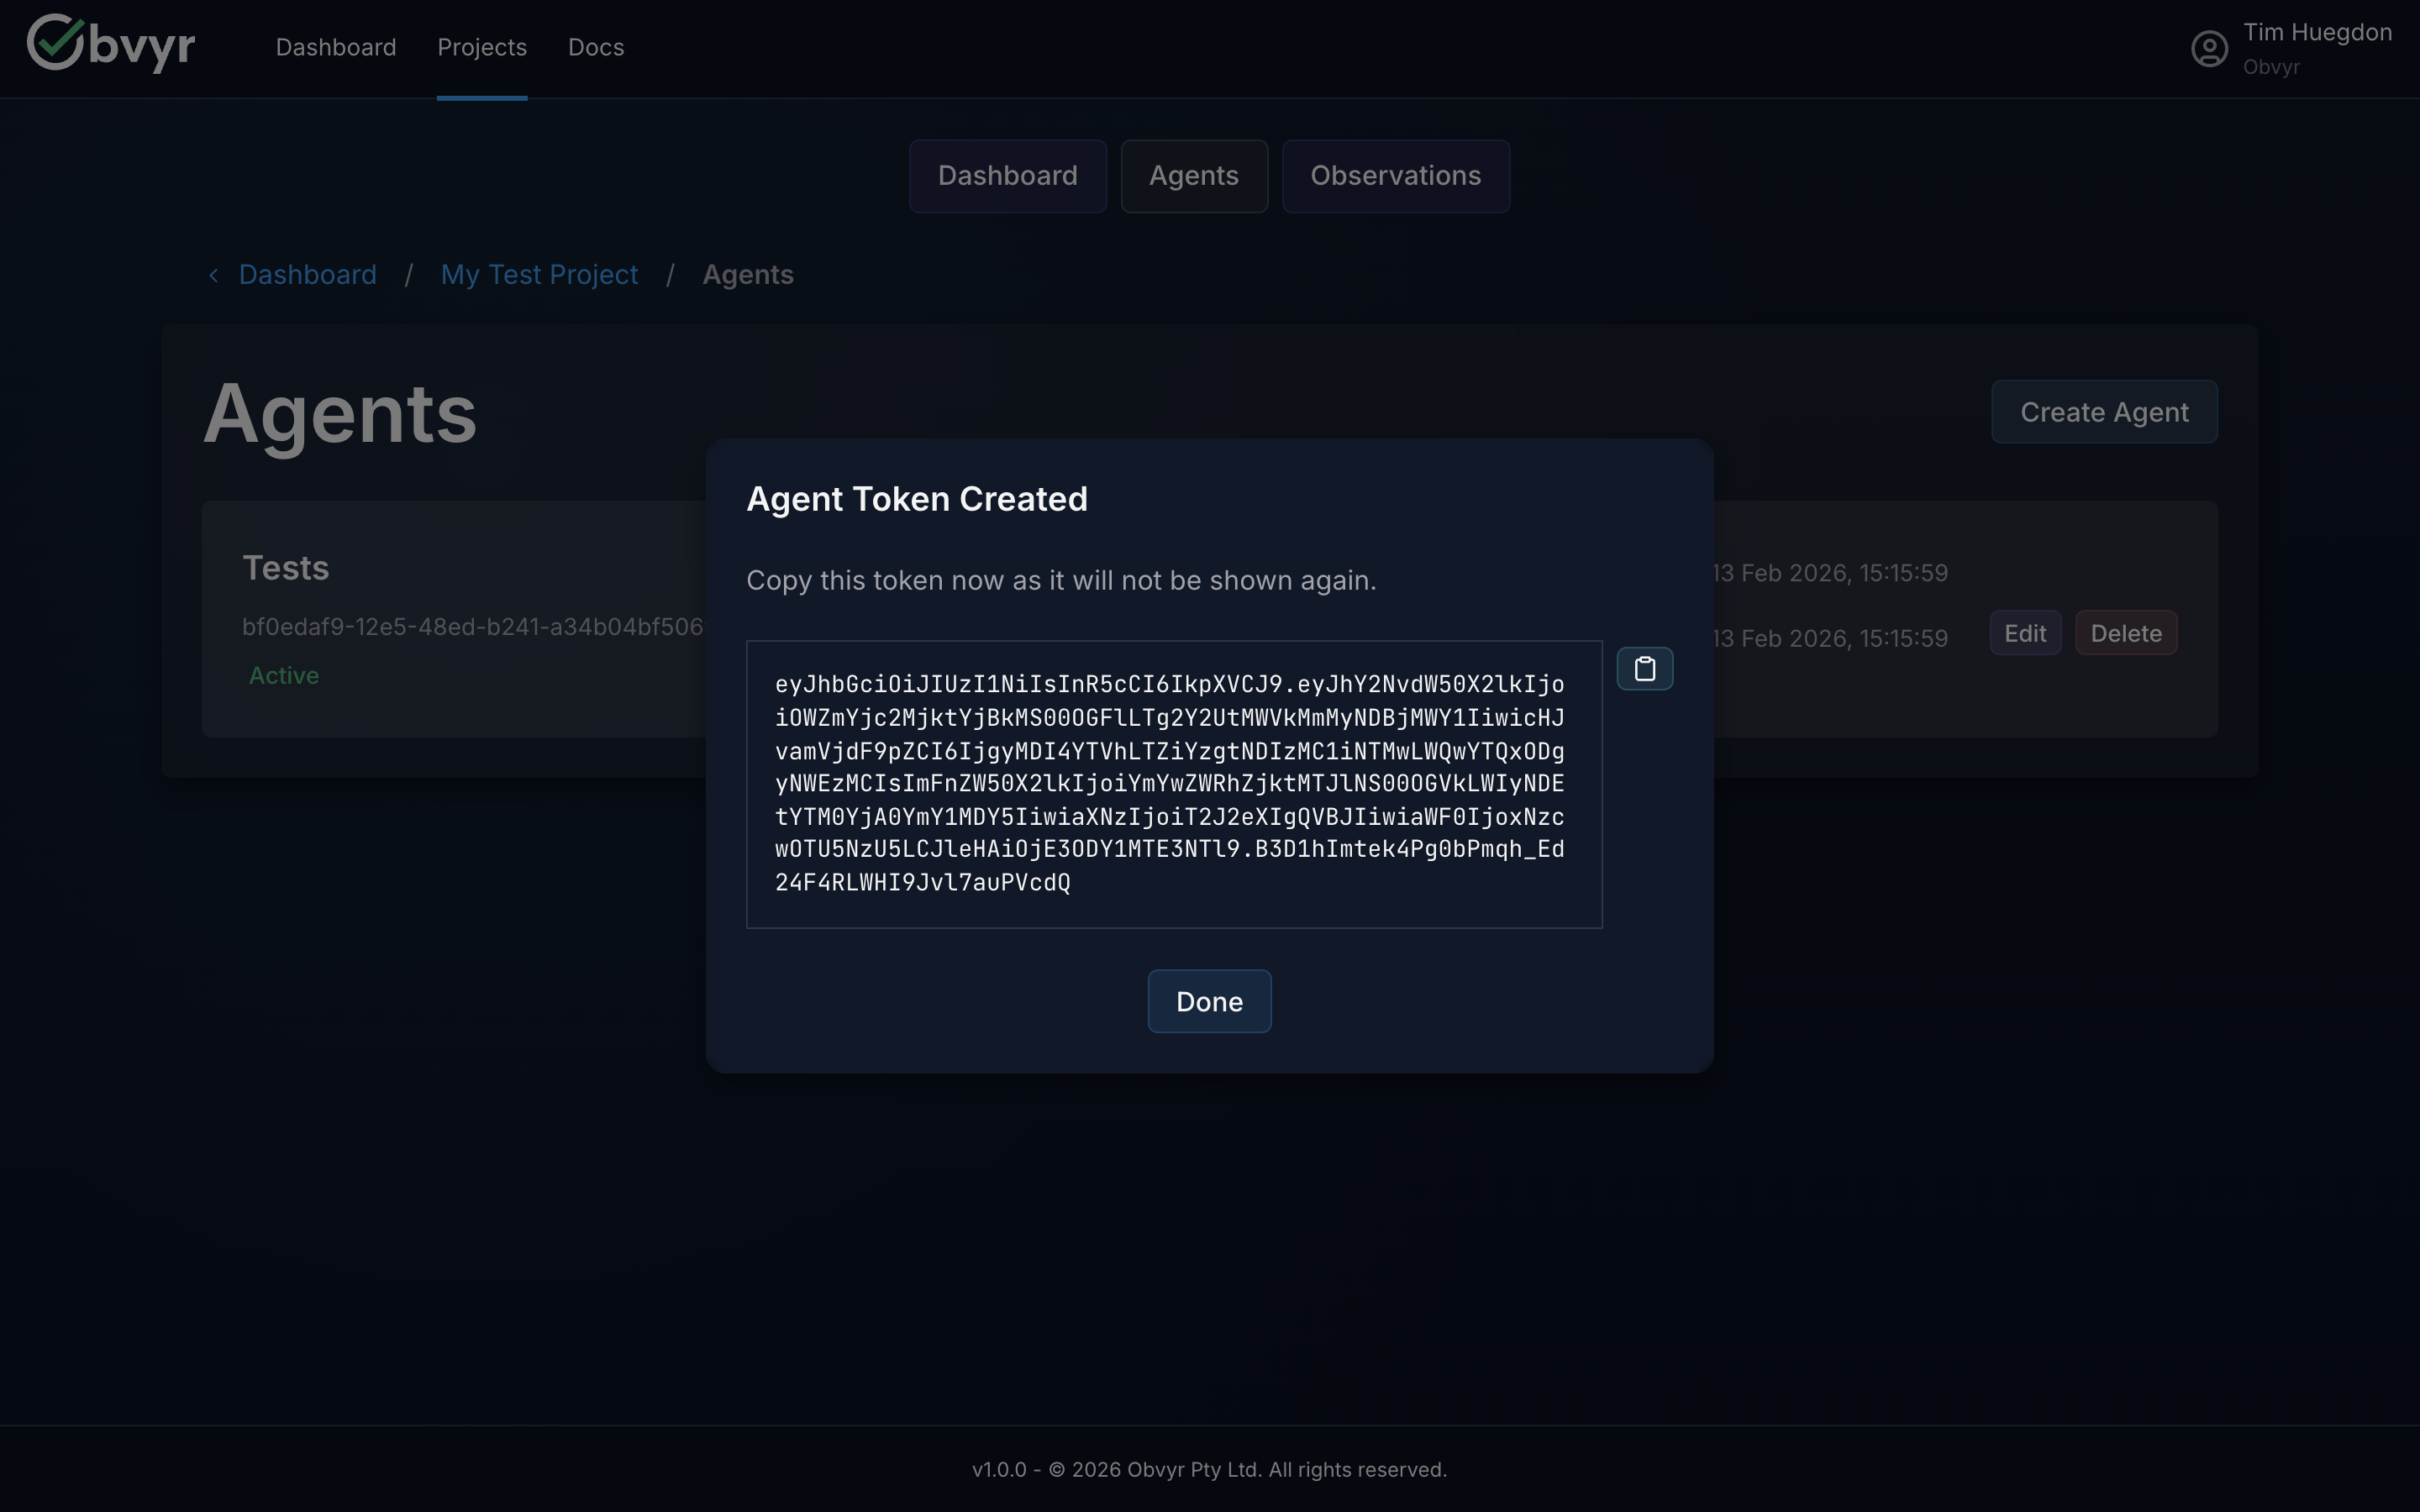Open the user profile avatar icon
This screenshot has height=1512, width=2420.
pos(2209,48)
